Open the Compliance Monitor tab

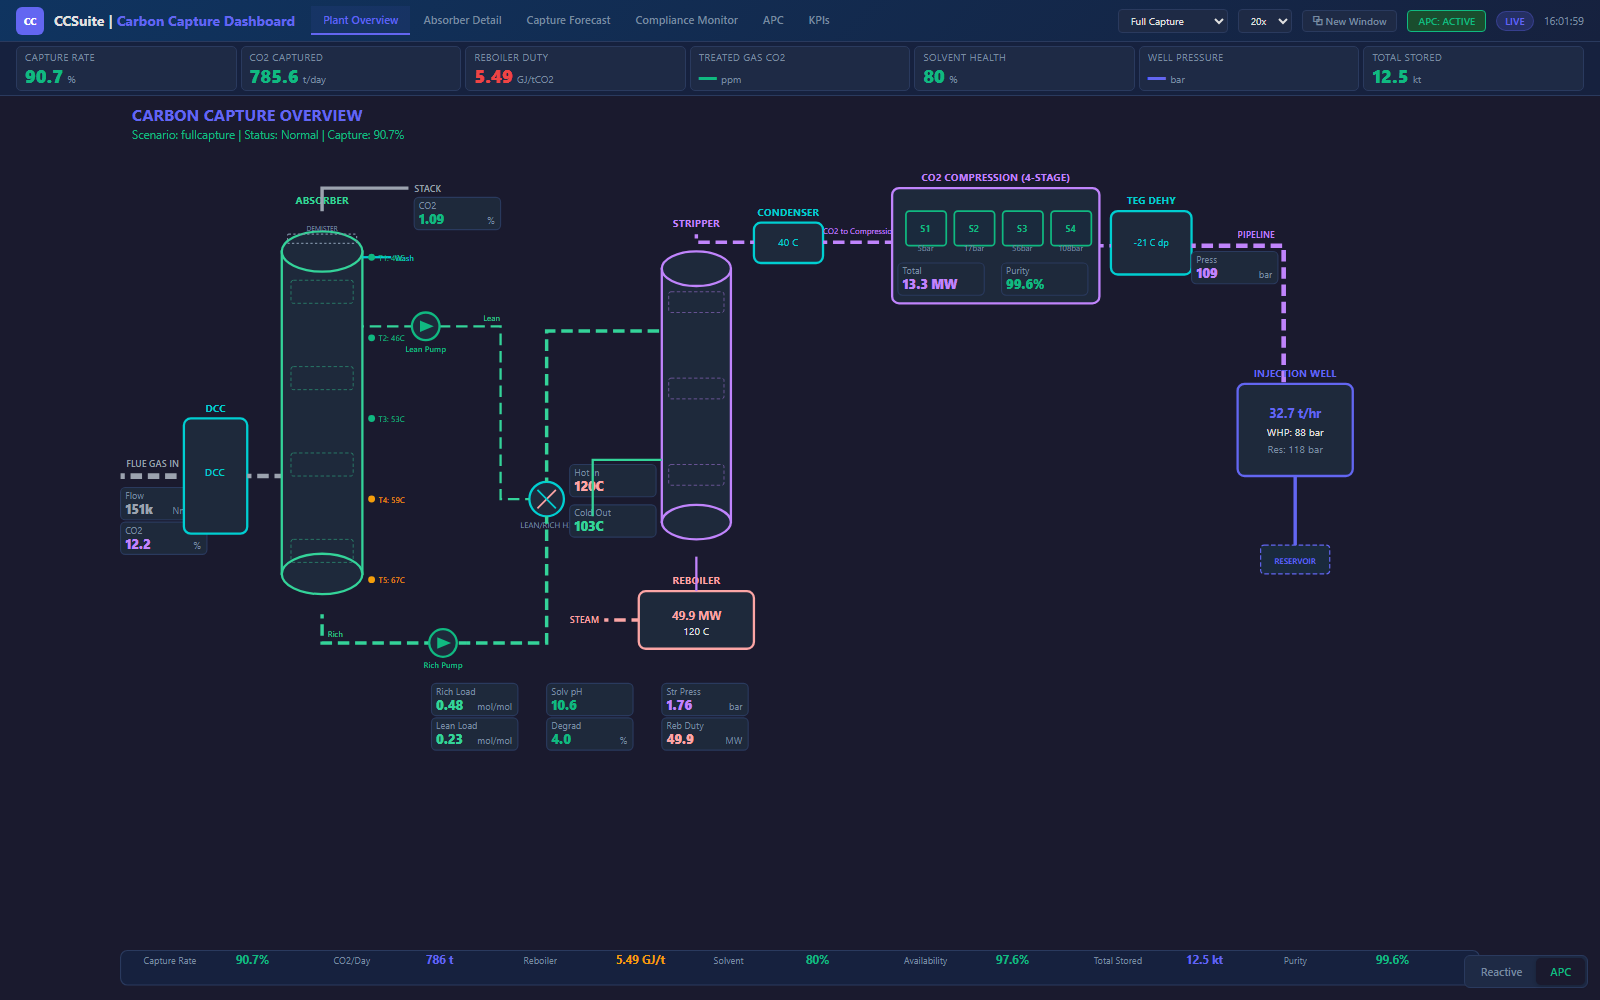(686, 20)
